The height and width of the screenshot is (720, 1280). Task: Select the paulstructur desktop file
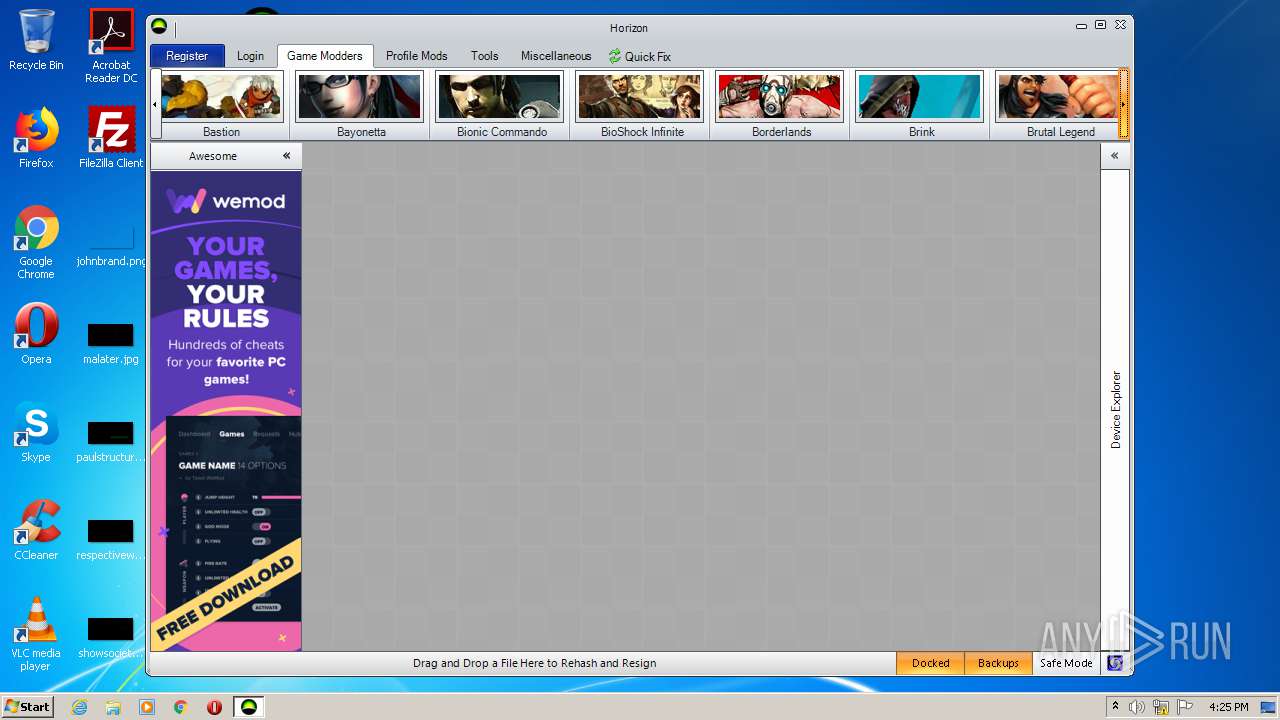(x=111, y=442)
